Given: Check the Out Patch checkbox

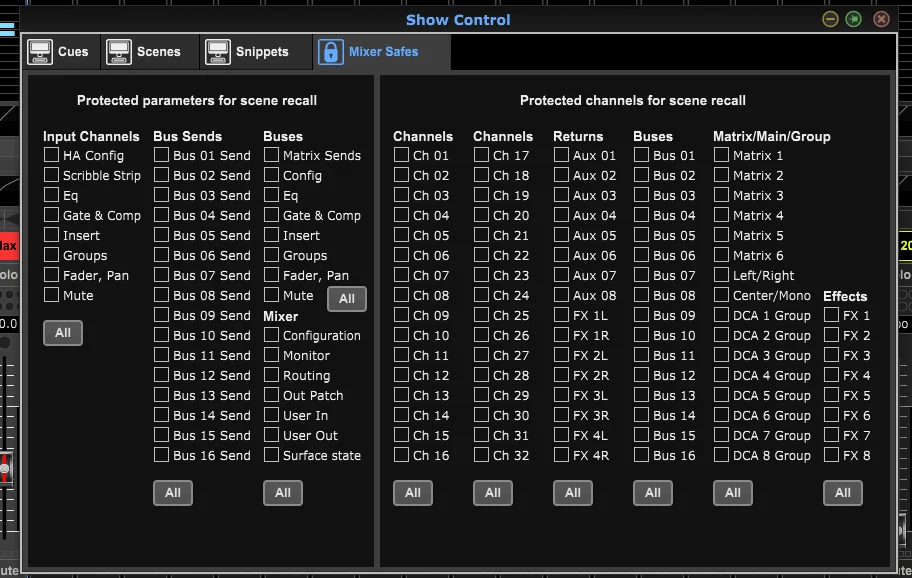Looking at the screenshot, I should (271, 395).
